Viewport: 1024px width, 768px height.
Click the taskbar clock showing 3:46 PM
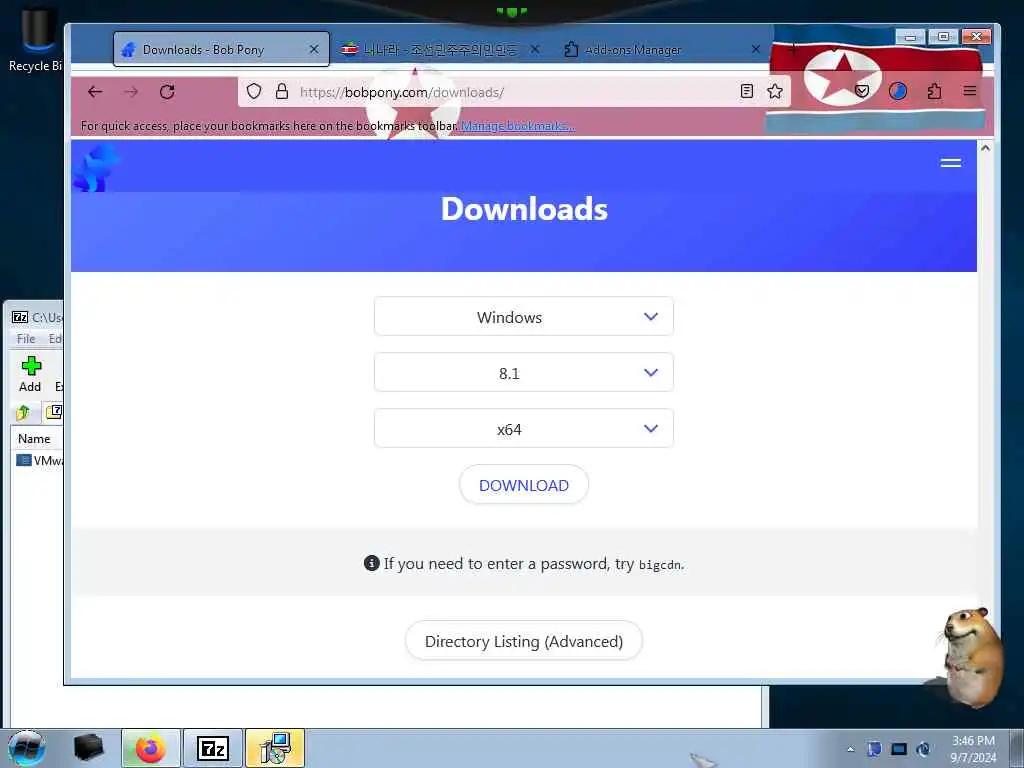coord(973,749)
